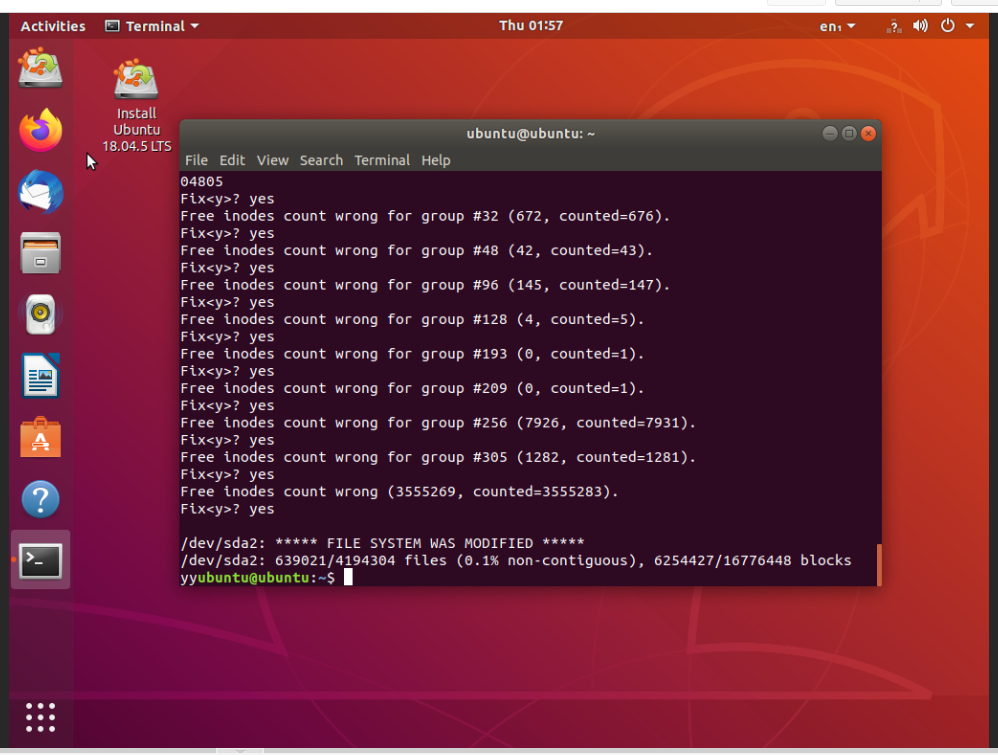Launch the Ubuntu installer from the dock
This screenshot has width=998, height=755.
tap(41, 69)
